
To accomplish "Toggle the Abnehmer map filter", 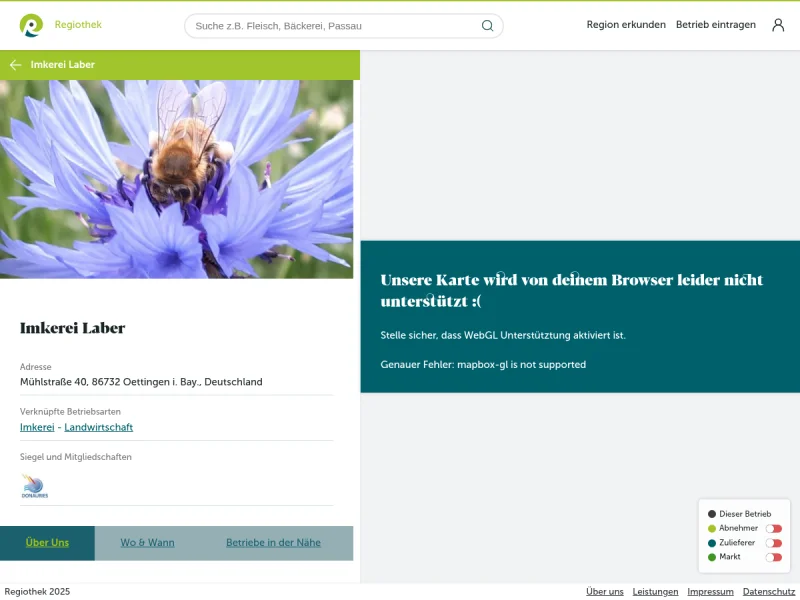I will point(773,528).
